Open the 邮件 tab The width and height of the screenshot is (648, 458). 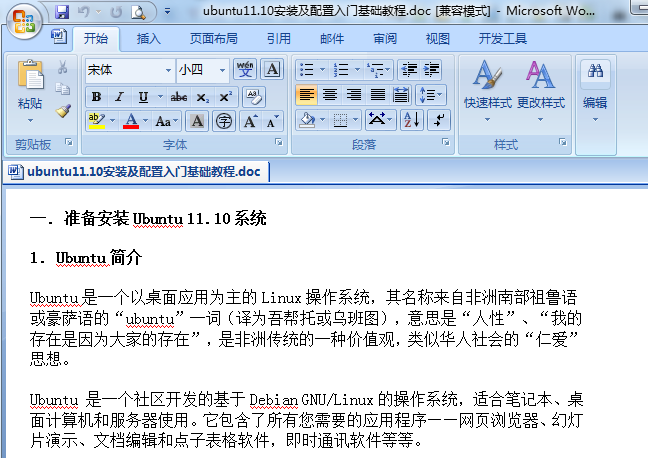click(x=332, y=38)
